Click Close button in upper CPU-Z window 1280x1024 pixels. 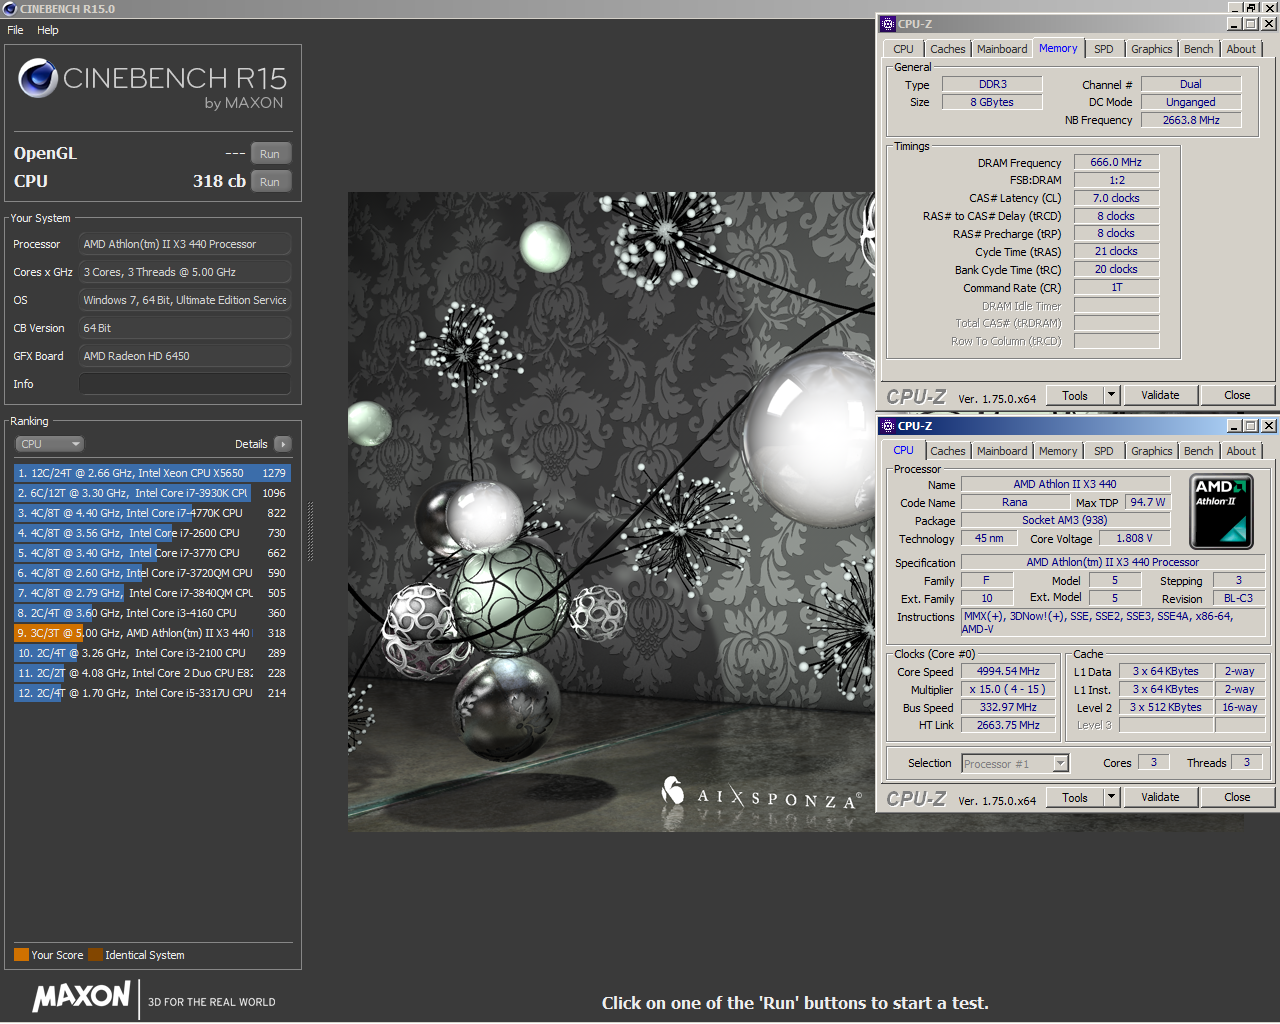tap(1237, 395)
